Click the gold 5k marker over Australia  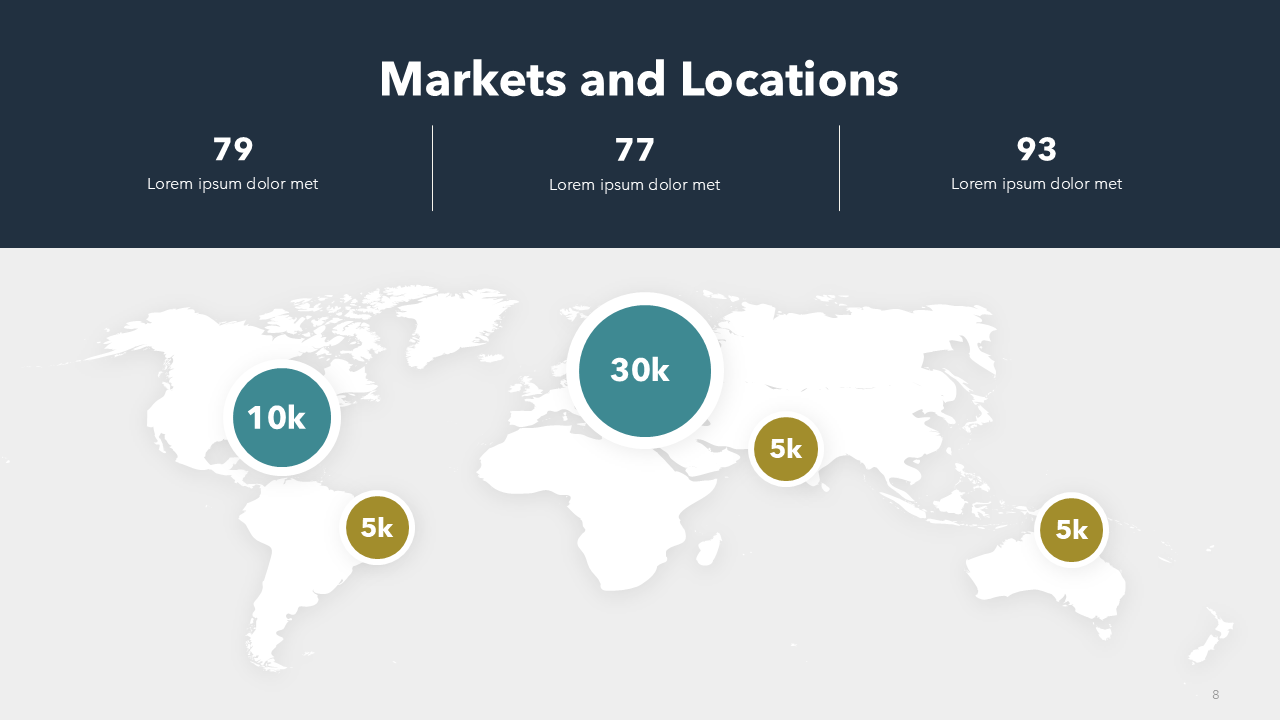pos(1071,529)
